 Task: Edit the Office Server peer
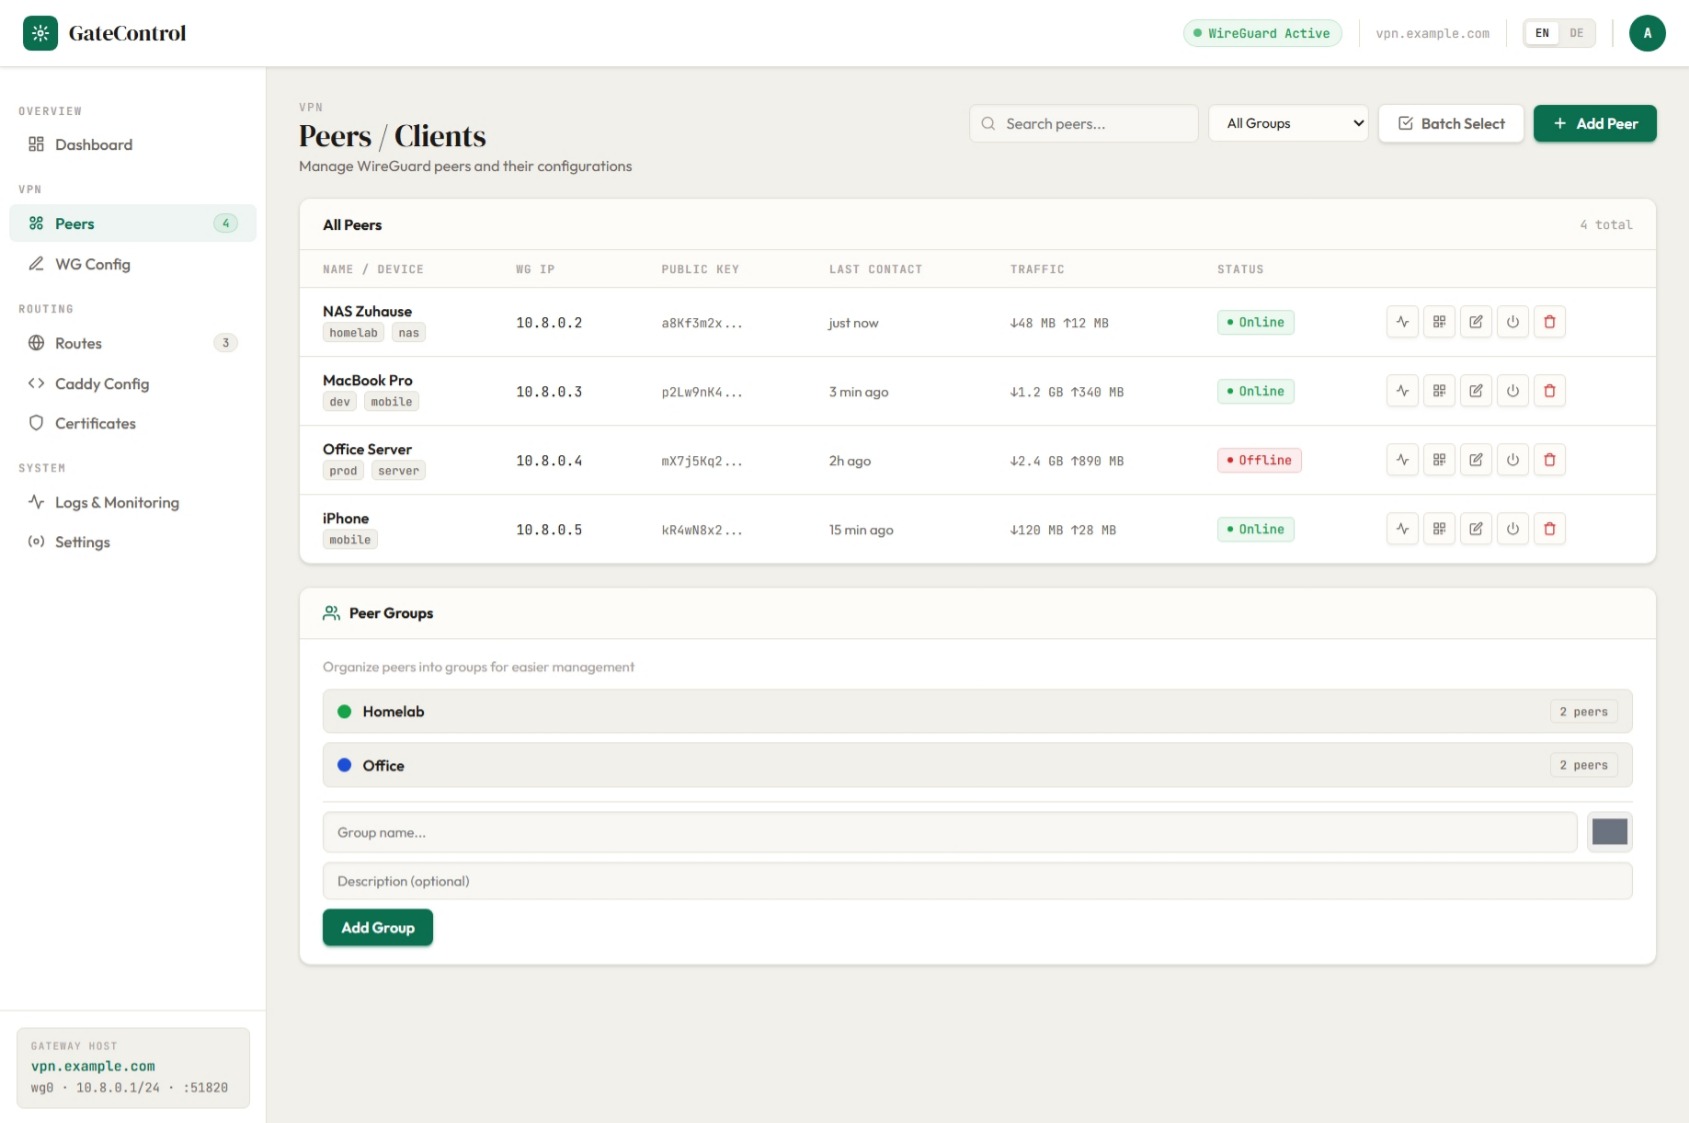point(1476,460)
